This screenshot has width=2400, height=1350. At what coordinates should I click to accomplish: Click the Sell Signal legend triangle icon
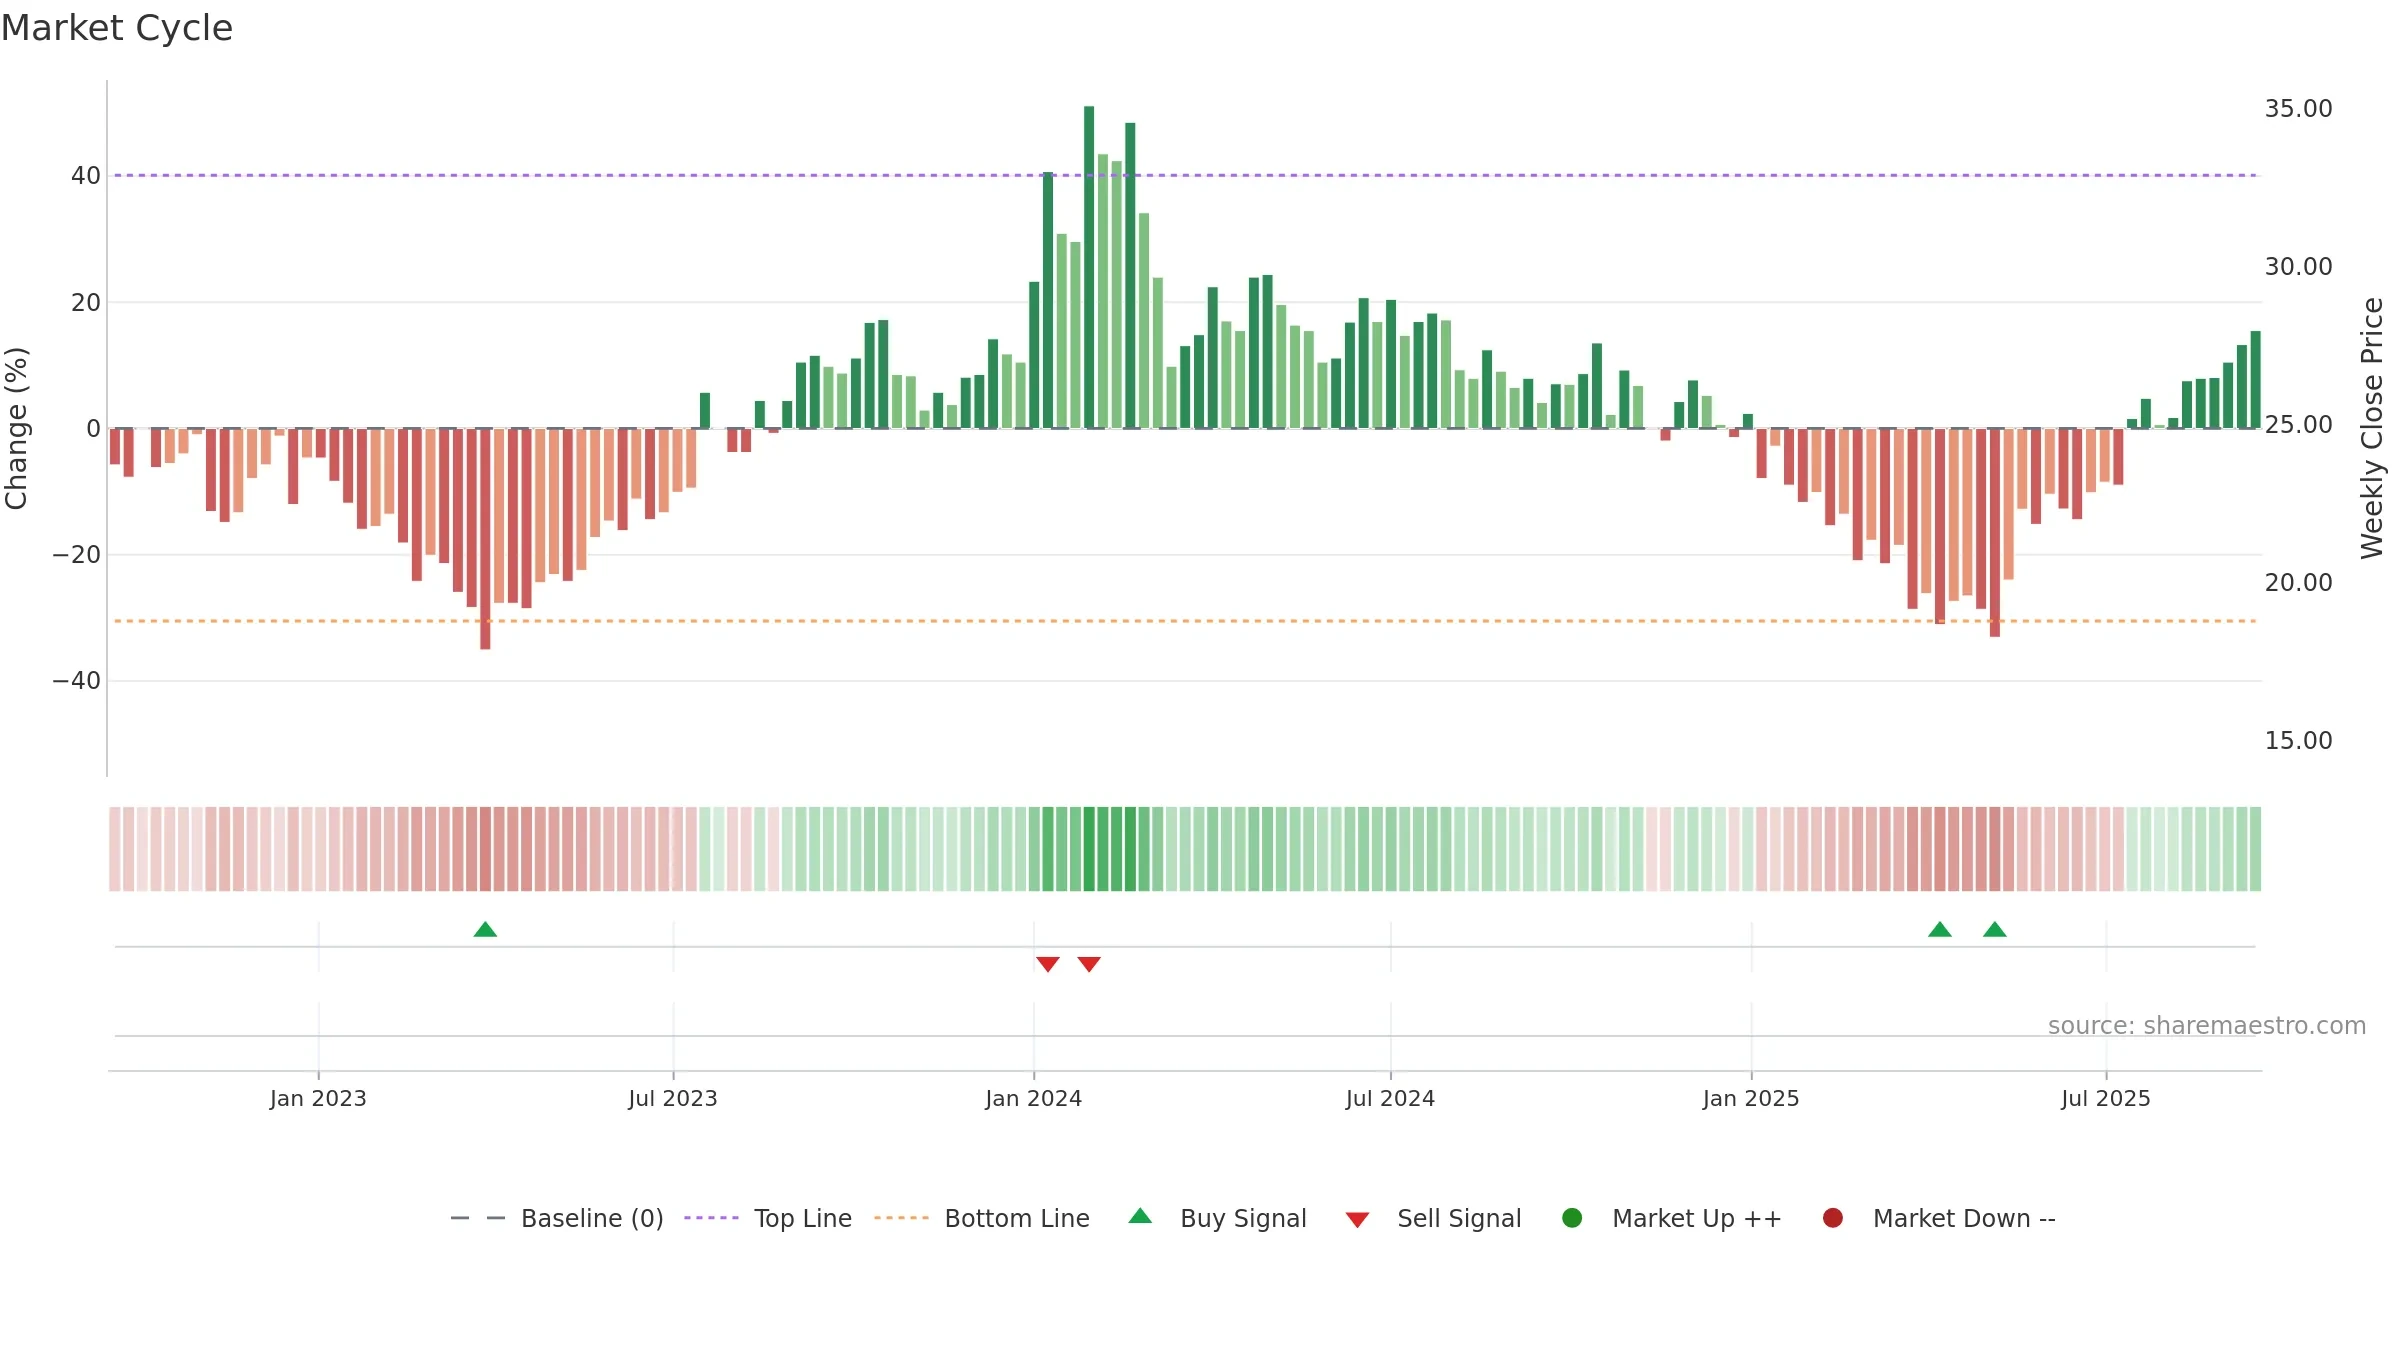click(x=1357, y=1220)
